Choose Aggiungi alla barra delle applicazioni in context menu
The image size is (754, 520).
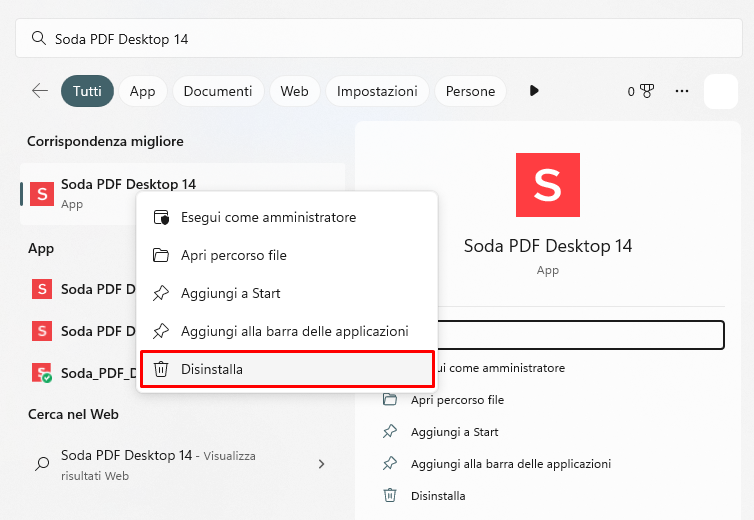[287, 331]
